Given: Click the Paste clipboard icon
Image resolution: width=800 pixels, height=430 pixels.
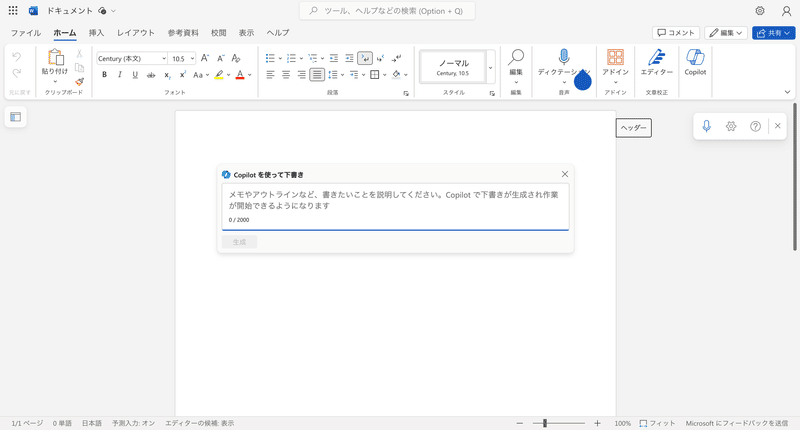Looking at the screenshot, I should pyautogui.click(x=55, y=57).
